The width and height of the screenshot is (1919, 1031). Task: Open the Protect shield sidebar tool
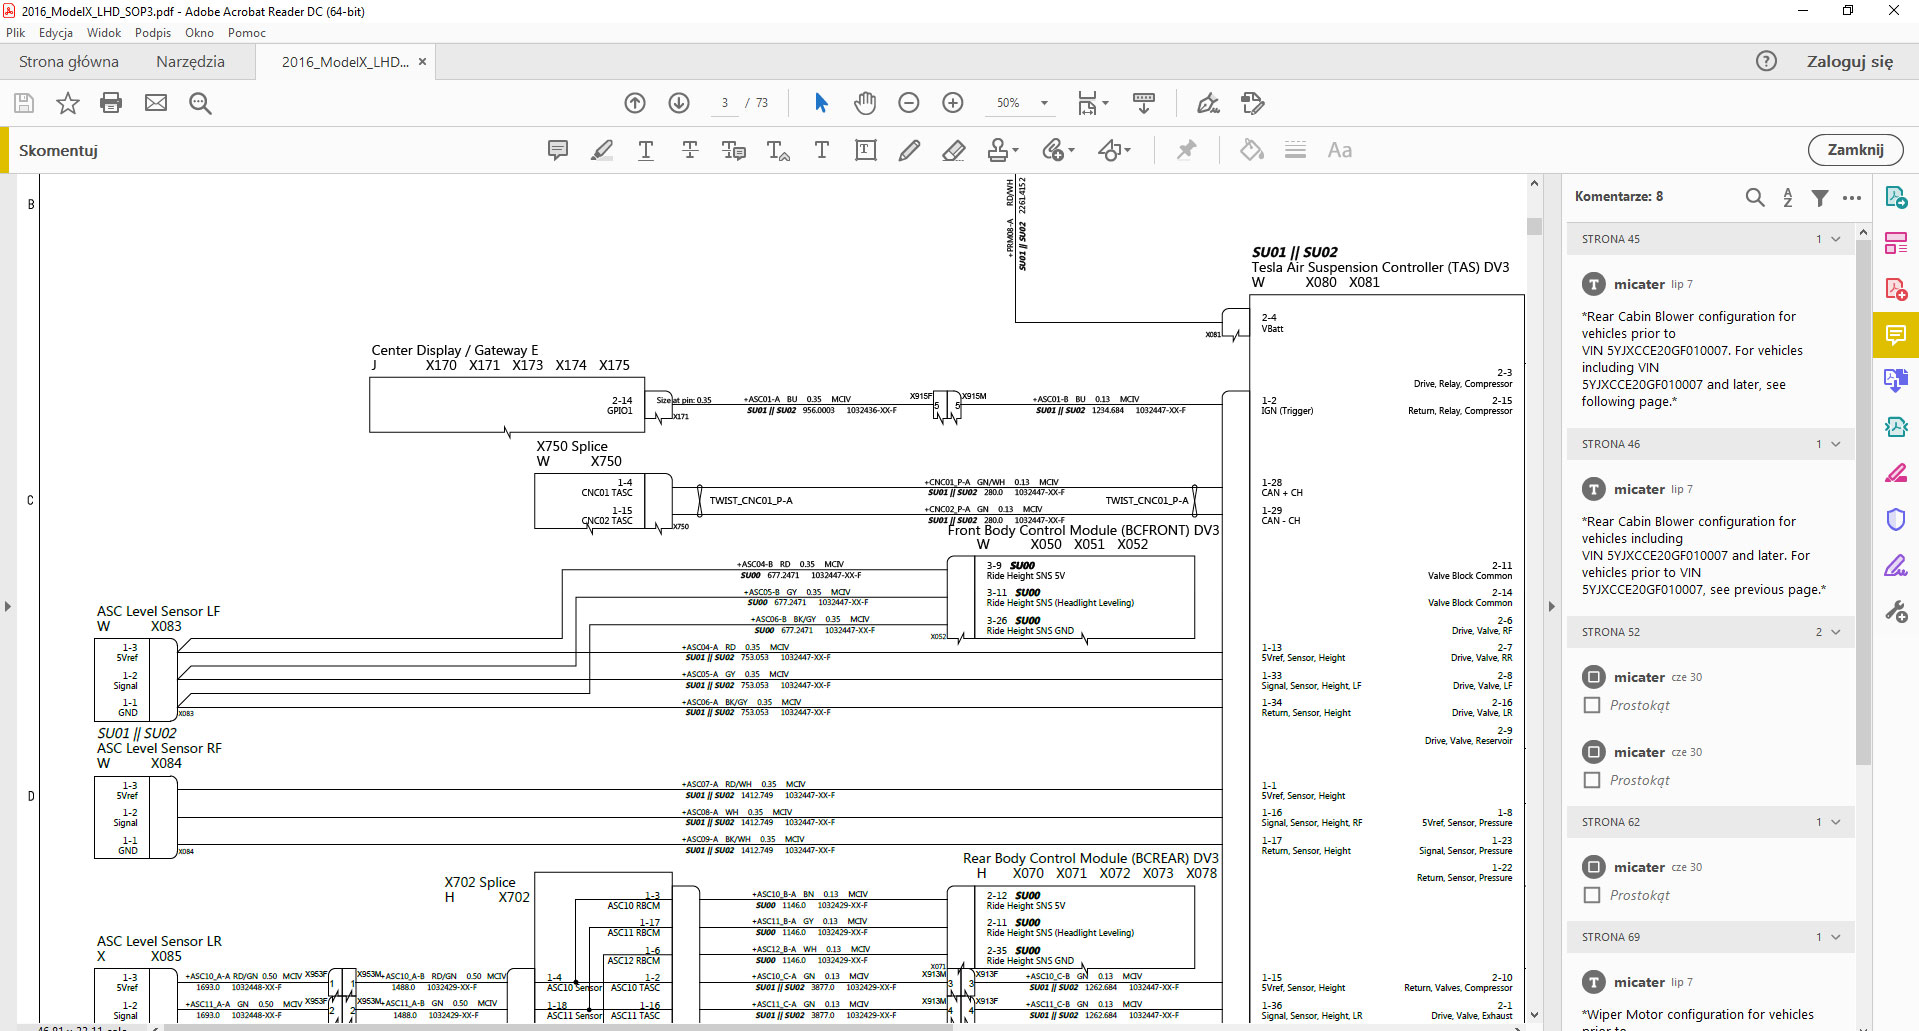point(1896,519)
